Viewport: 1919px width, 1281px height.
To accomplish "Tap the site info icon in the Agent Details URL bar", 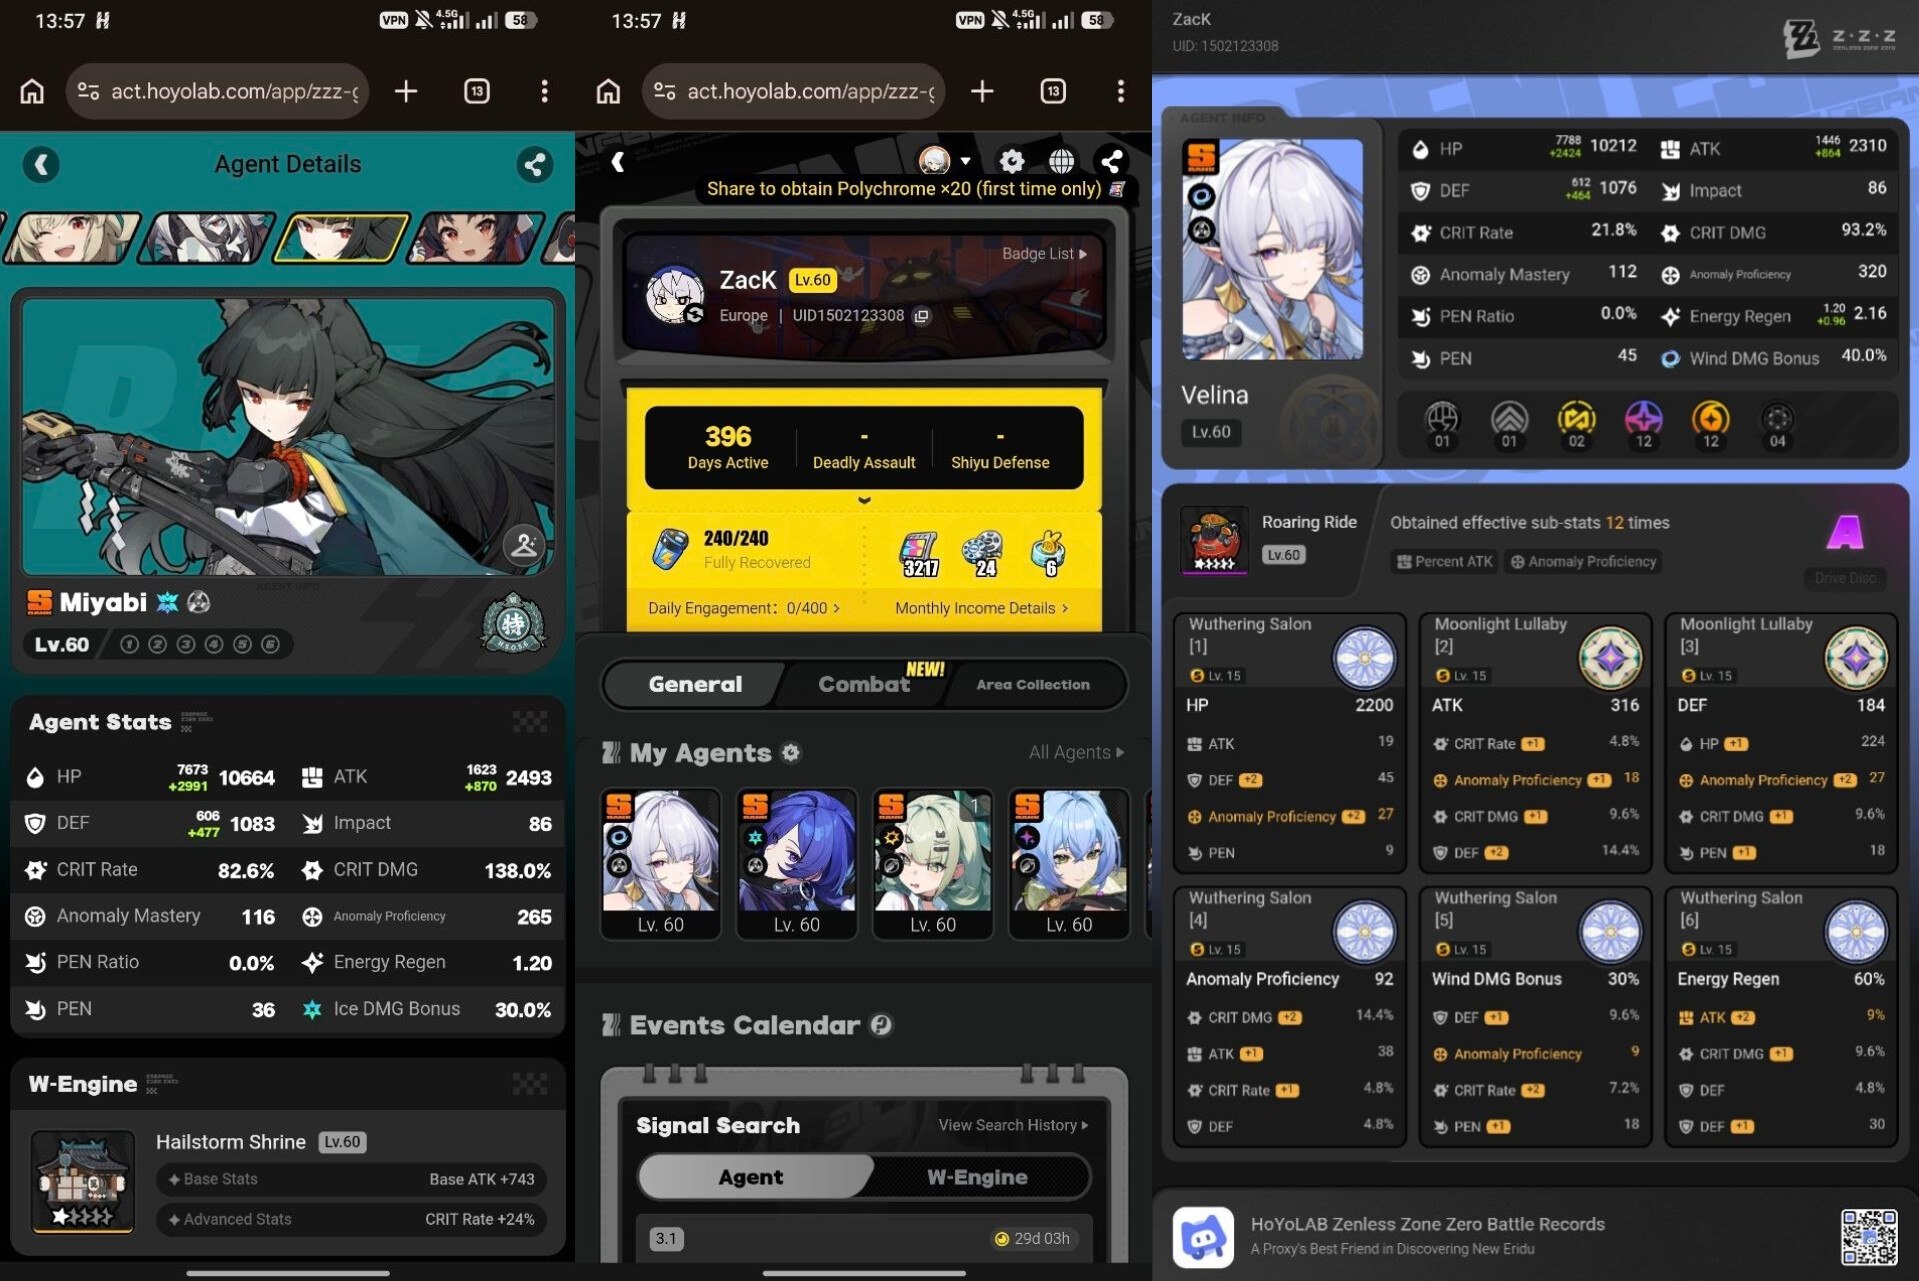I will point(88,92).
